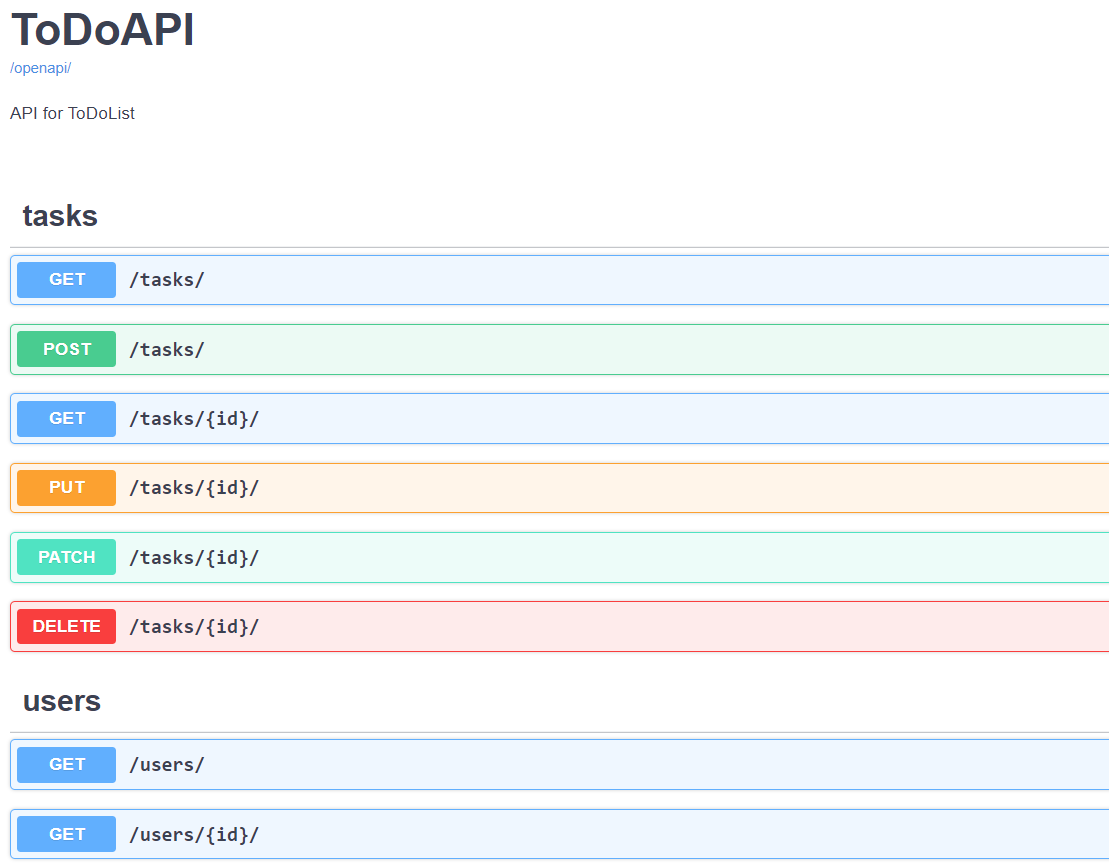Open the /openapi/ specification link
Image resolution: width=1109 pixels, height=864 pixels.
click(40, 68)
